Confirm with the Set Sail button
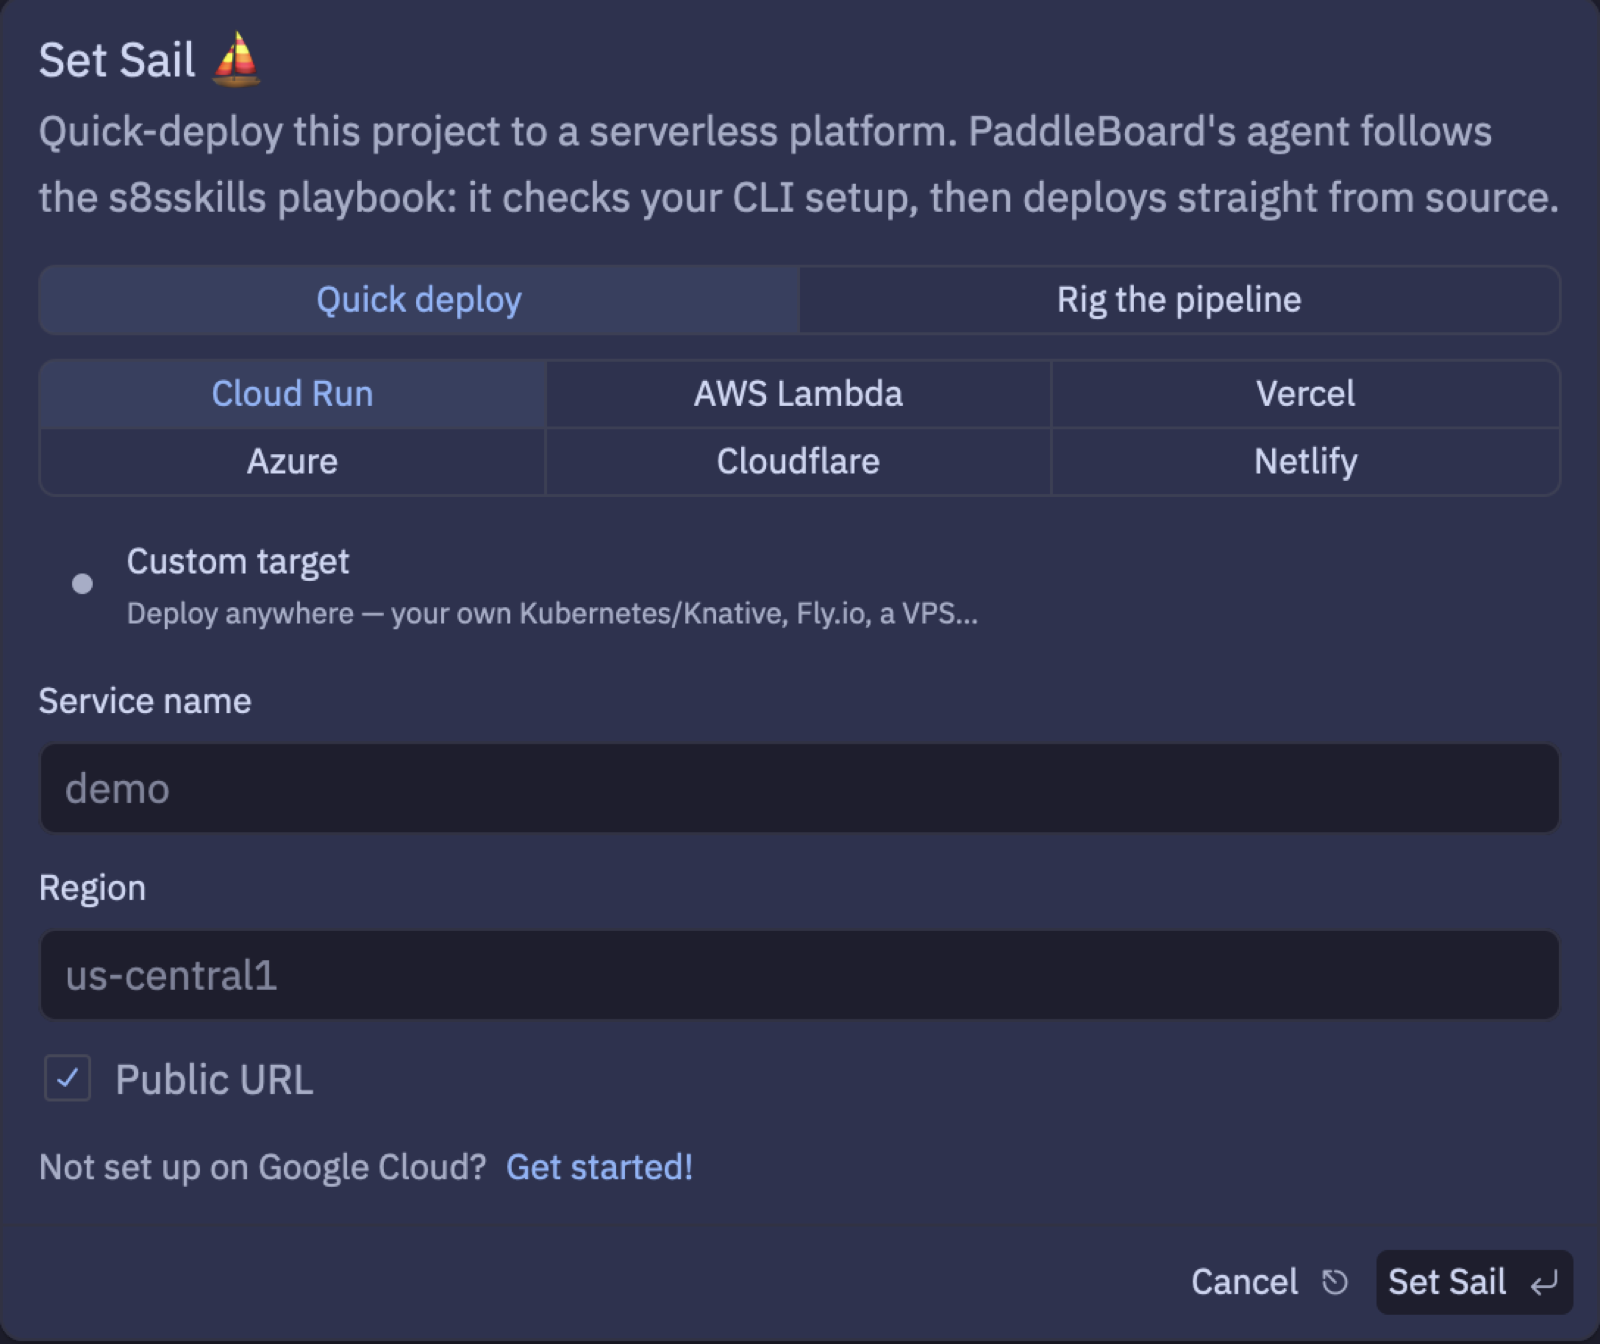1600x1344 pixels. [1474, 1282]
